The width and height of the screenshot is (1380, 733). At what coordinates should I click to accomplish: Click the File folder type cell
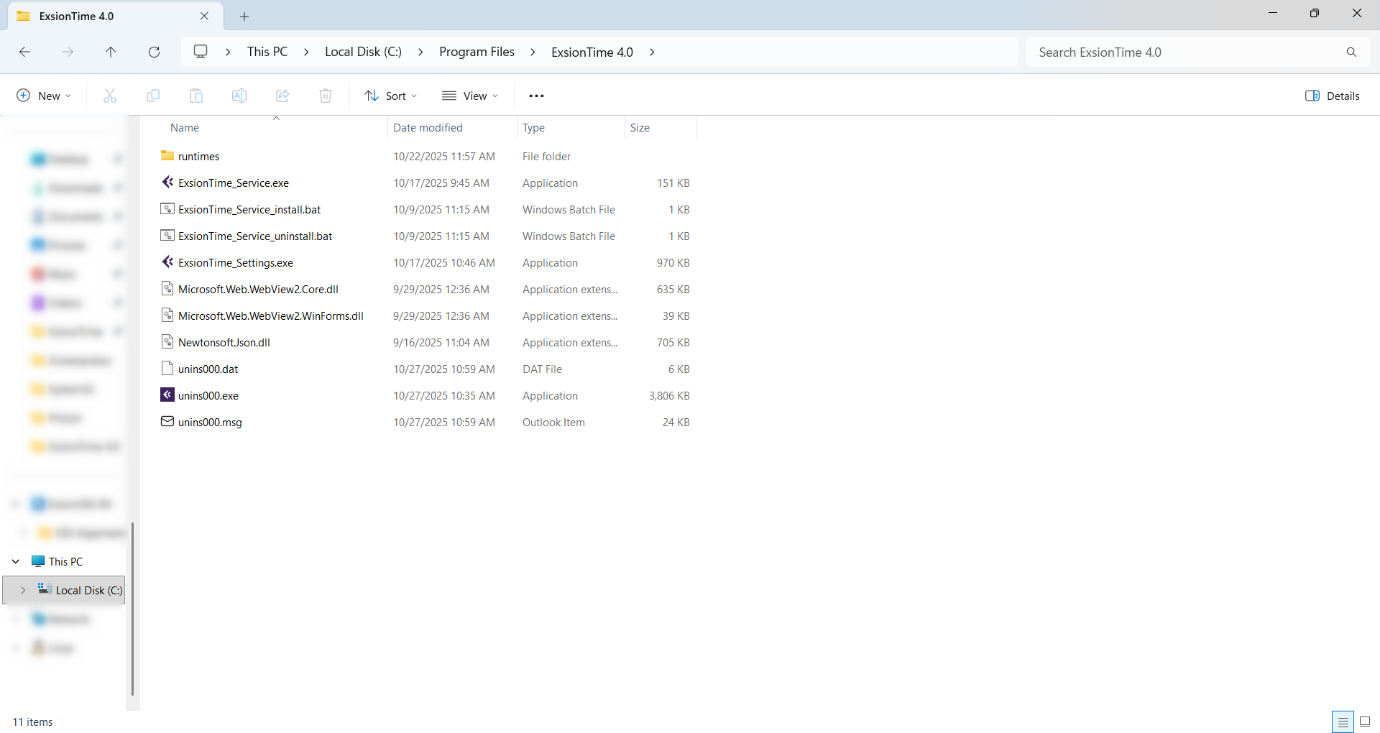[x=547, y=156]
